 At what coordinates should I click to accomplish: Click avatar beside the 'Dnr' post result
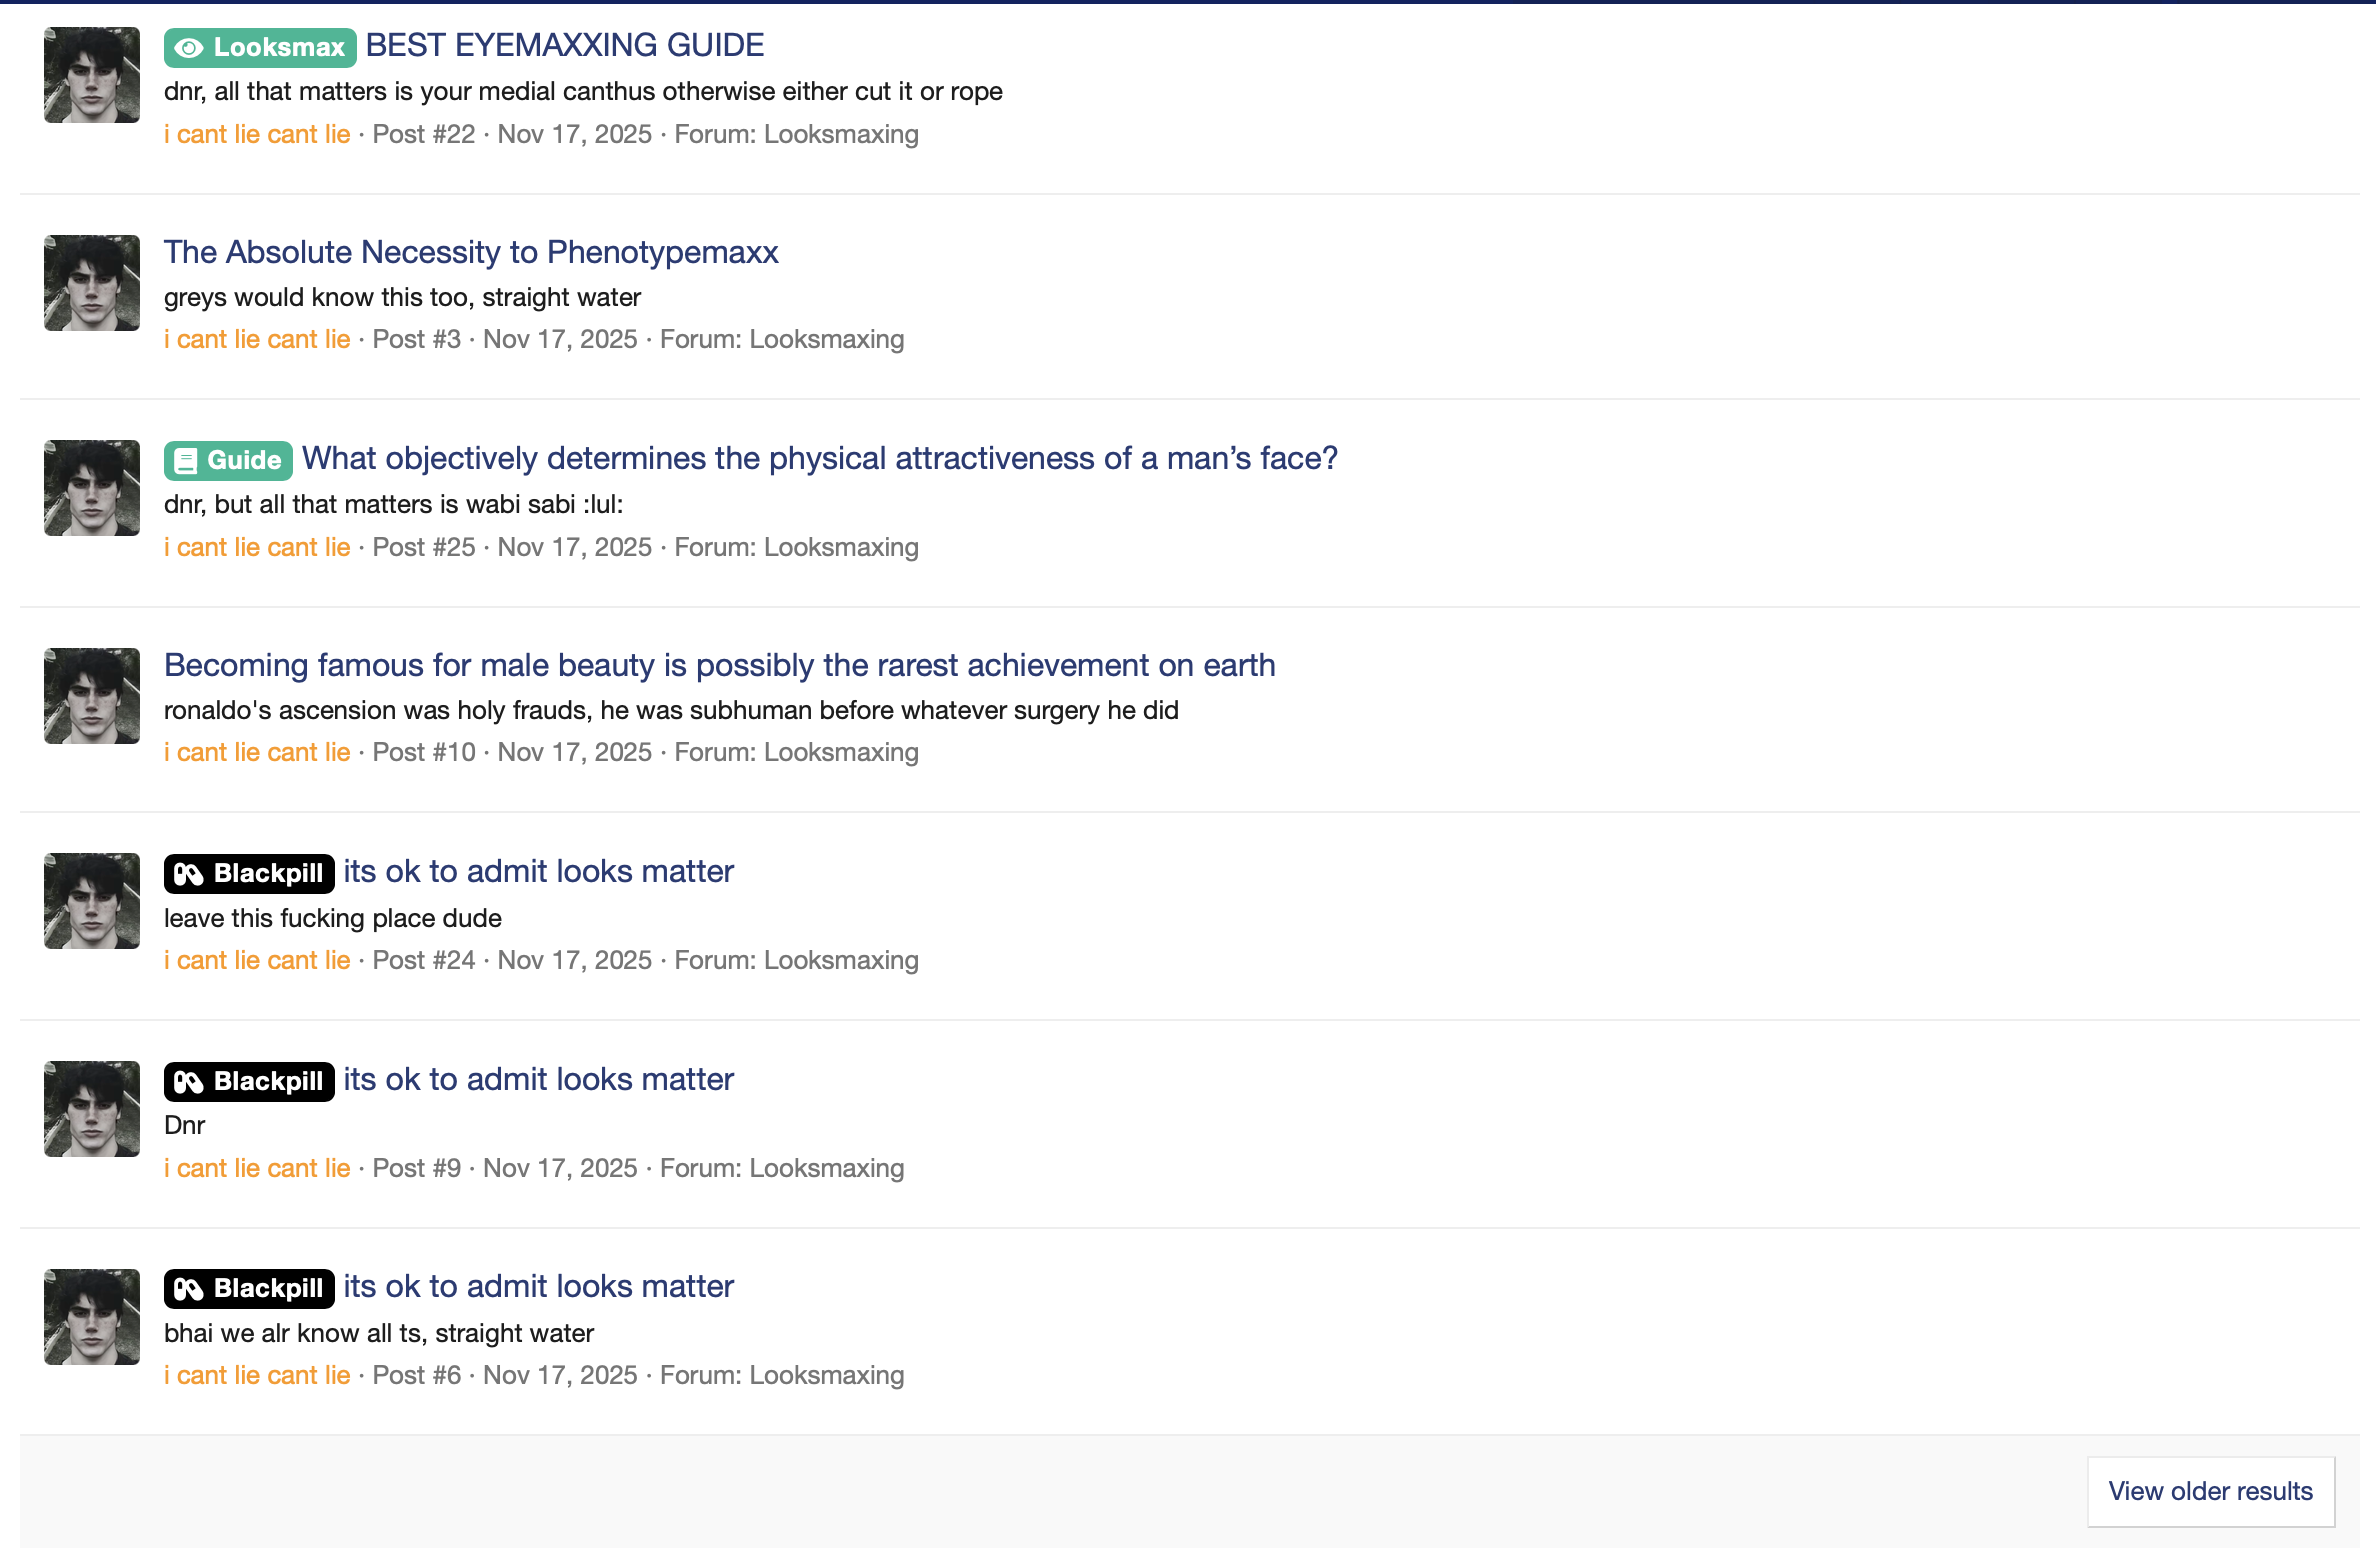(x=92, y=1109)
